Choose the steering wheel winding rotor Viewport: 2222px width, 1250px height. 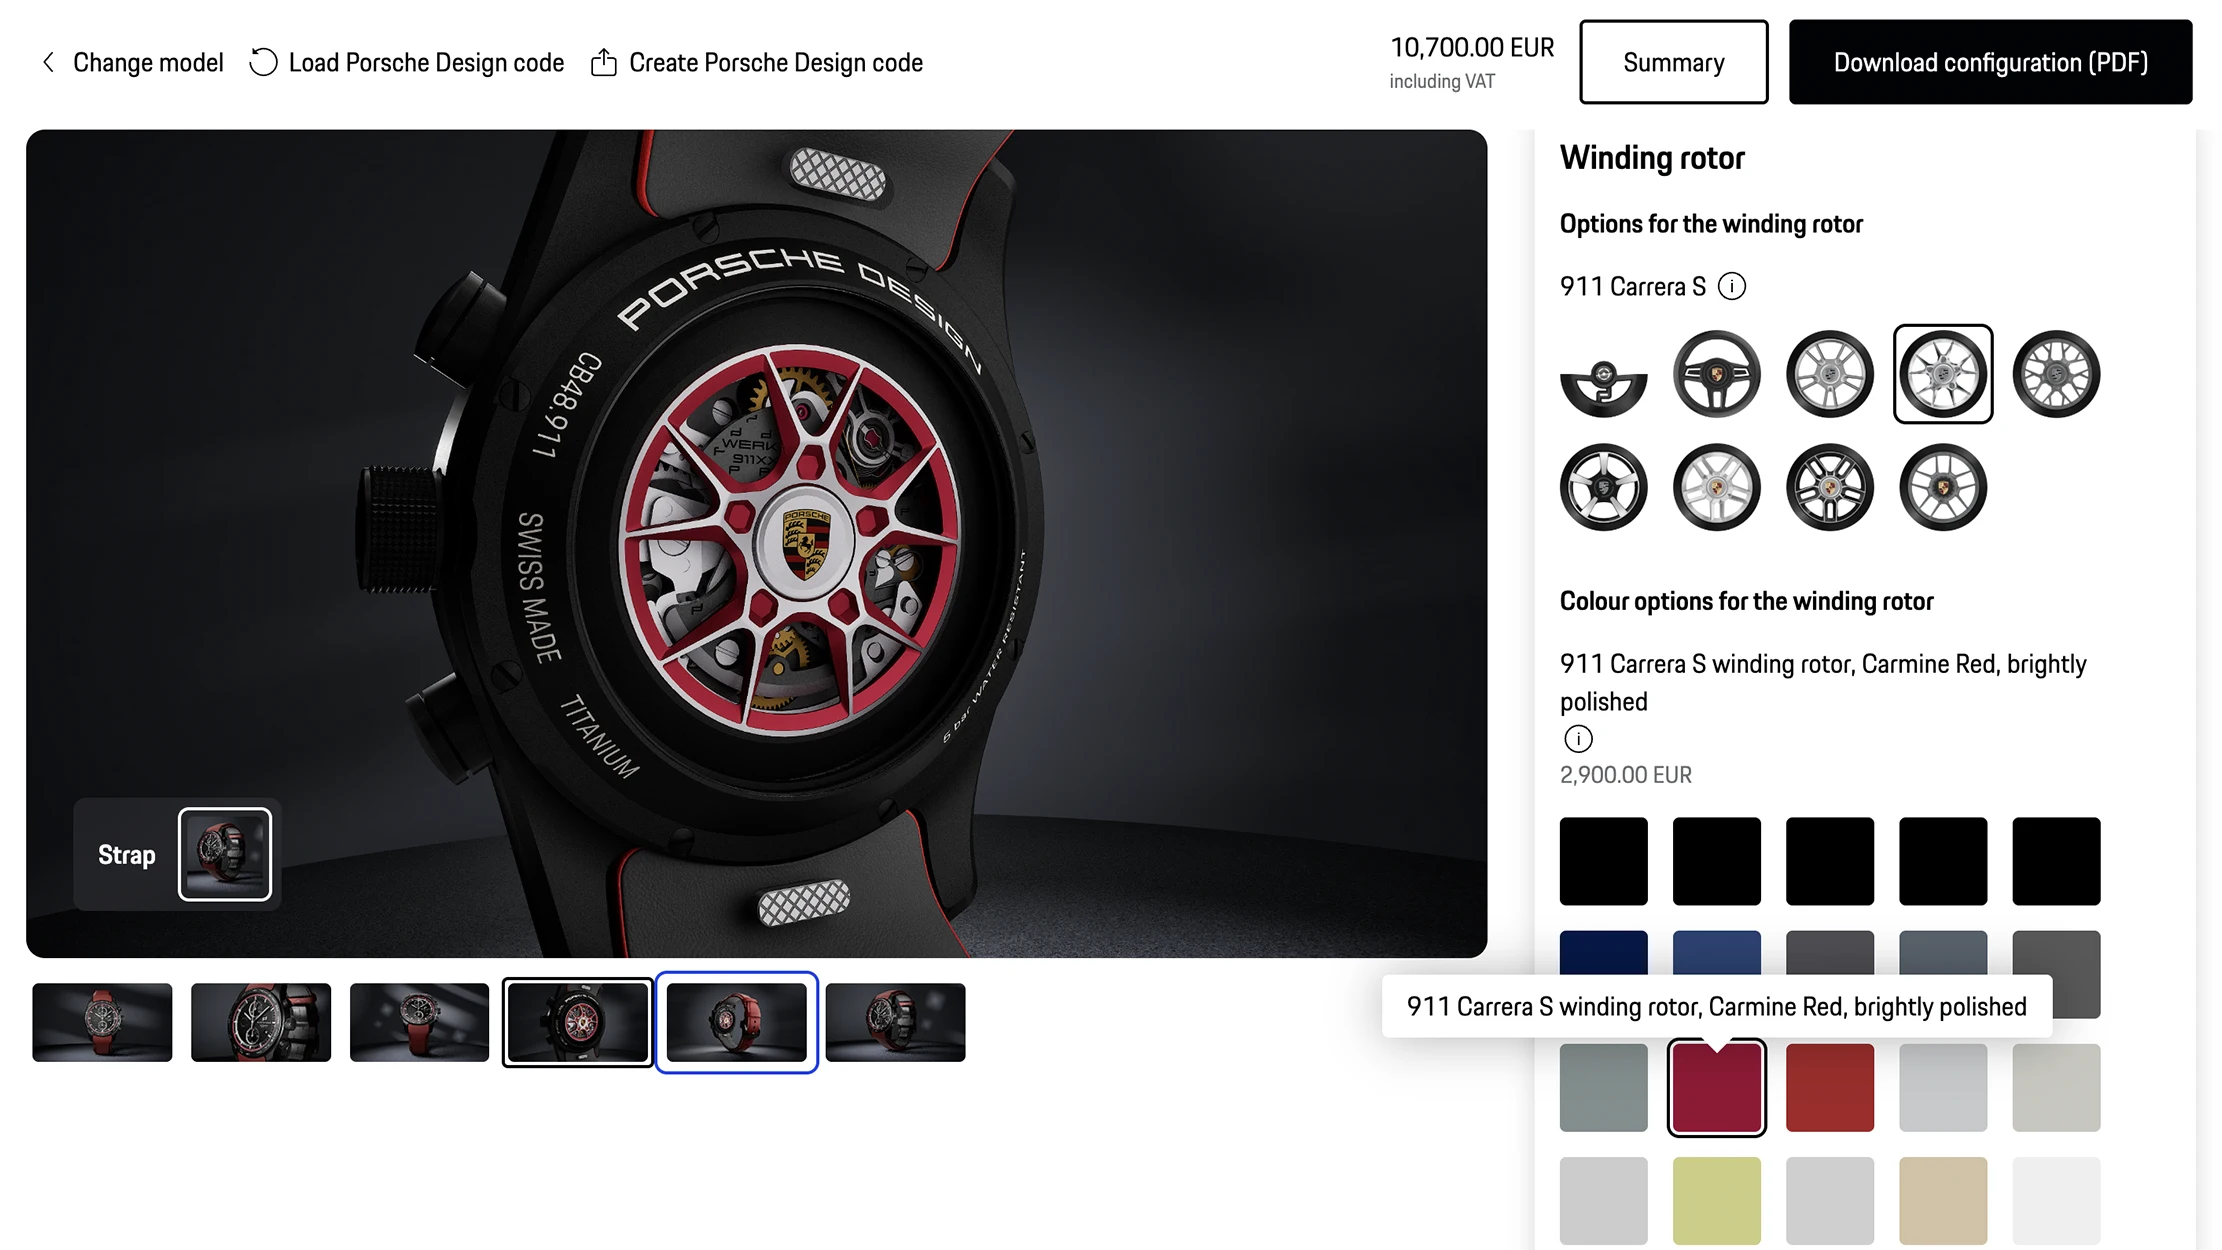[1716, 374]
